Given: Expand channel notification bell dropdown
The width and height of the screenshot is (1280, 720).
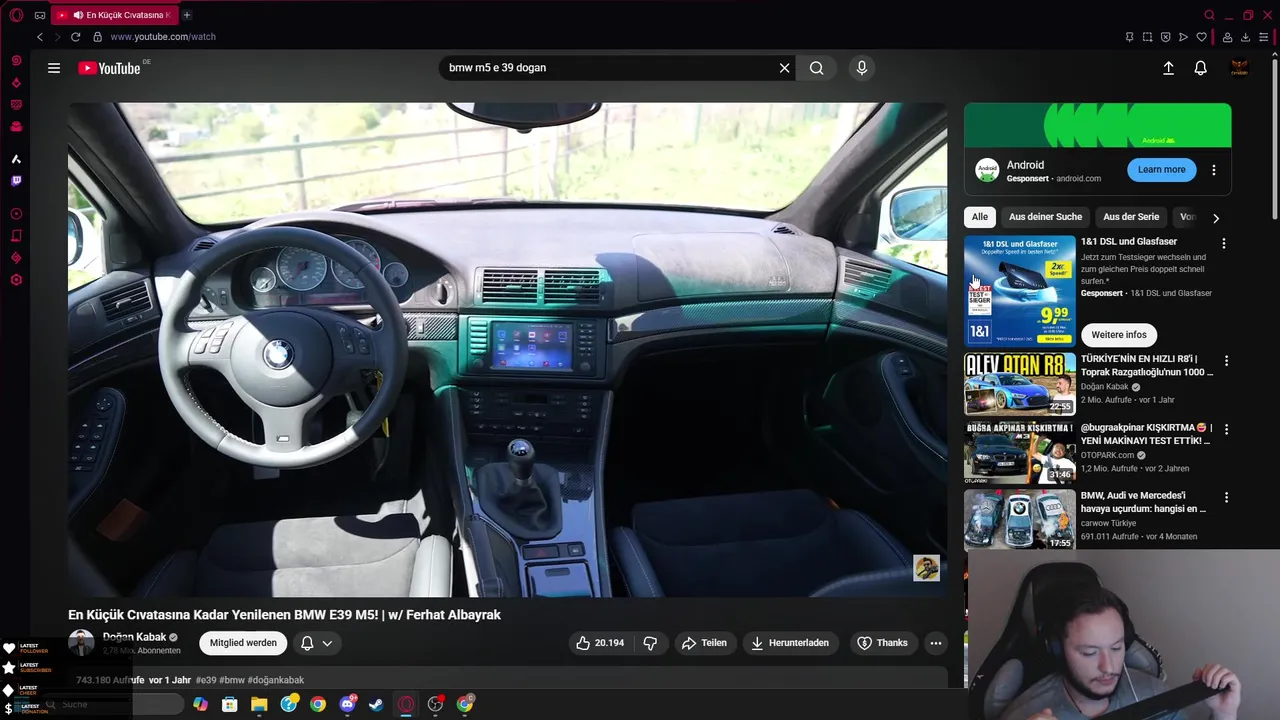Looking at the screenshot, I should tap(317, 643).
